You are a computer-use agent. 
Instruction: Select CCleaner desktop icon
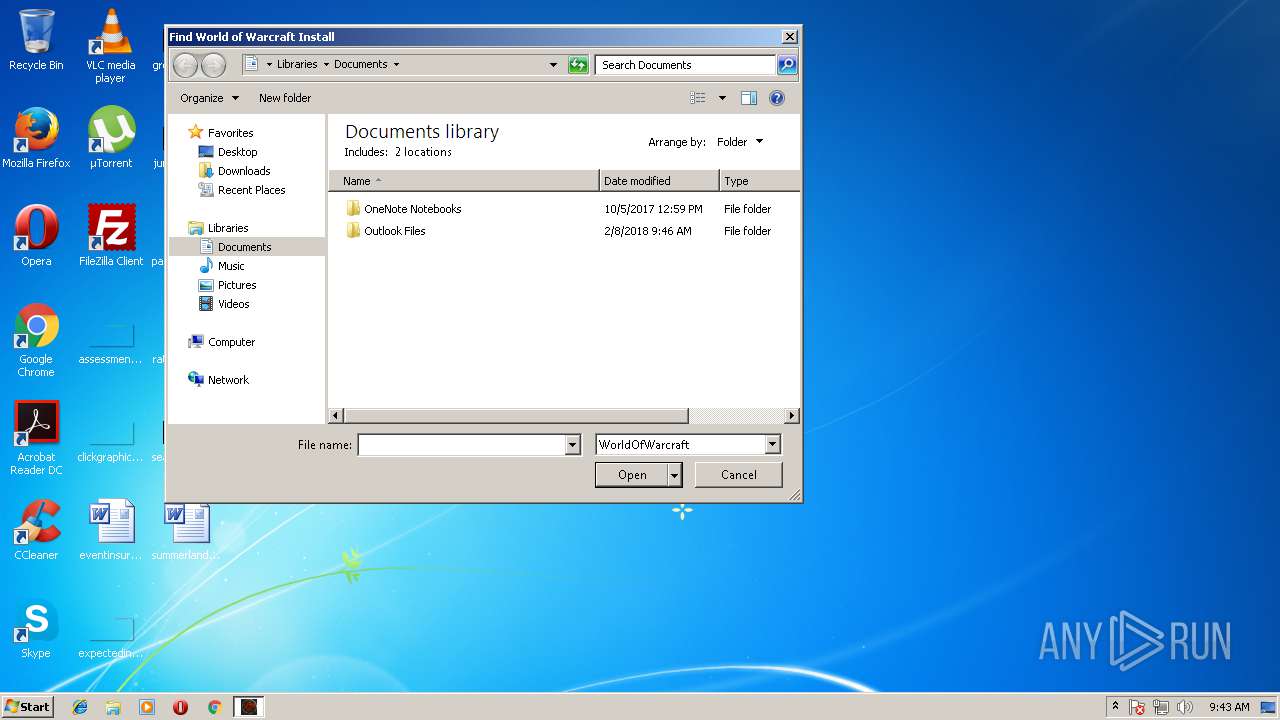36,530
